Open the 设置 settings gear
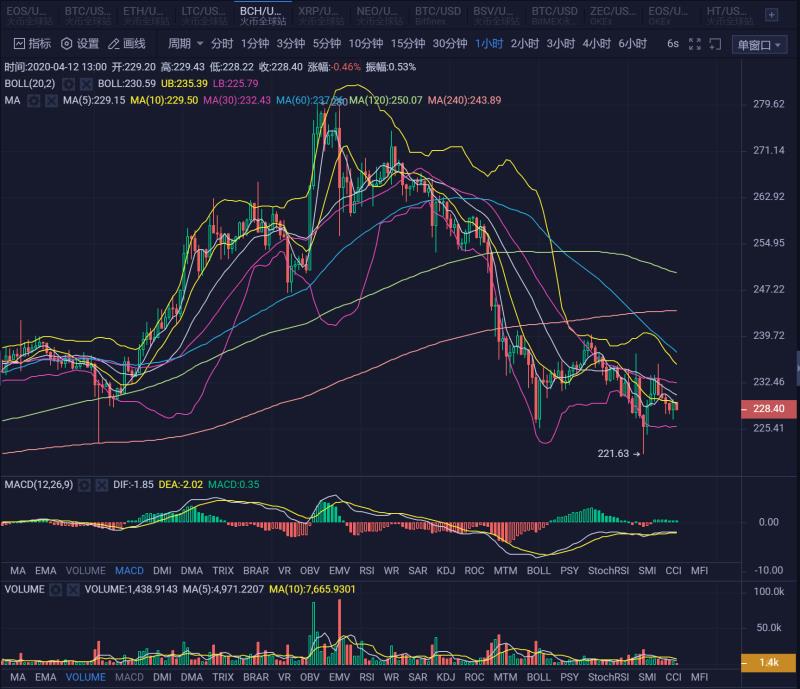Image resolution: width=800 pixels, height=689 pixels. (80, 44)
